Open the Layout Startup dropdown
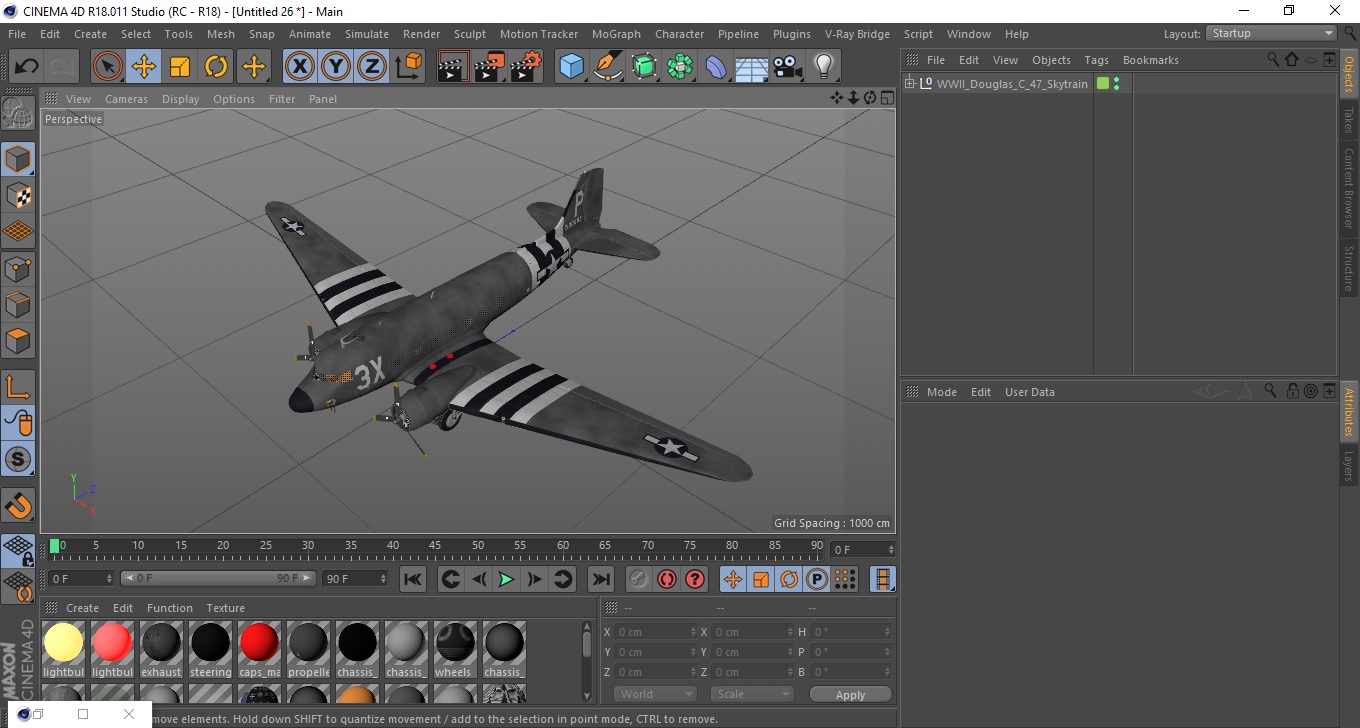The image size is (1360, 728). pyautogui.click(x=1272, y=33)
